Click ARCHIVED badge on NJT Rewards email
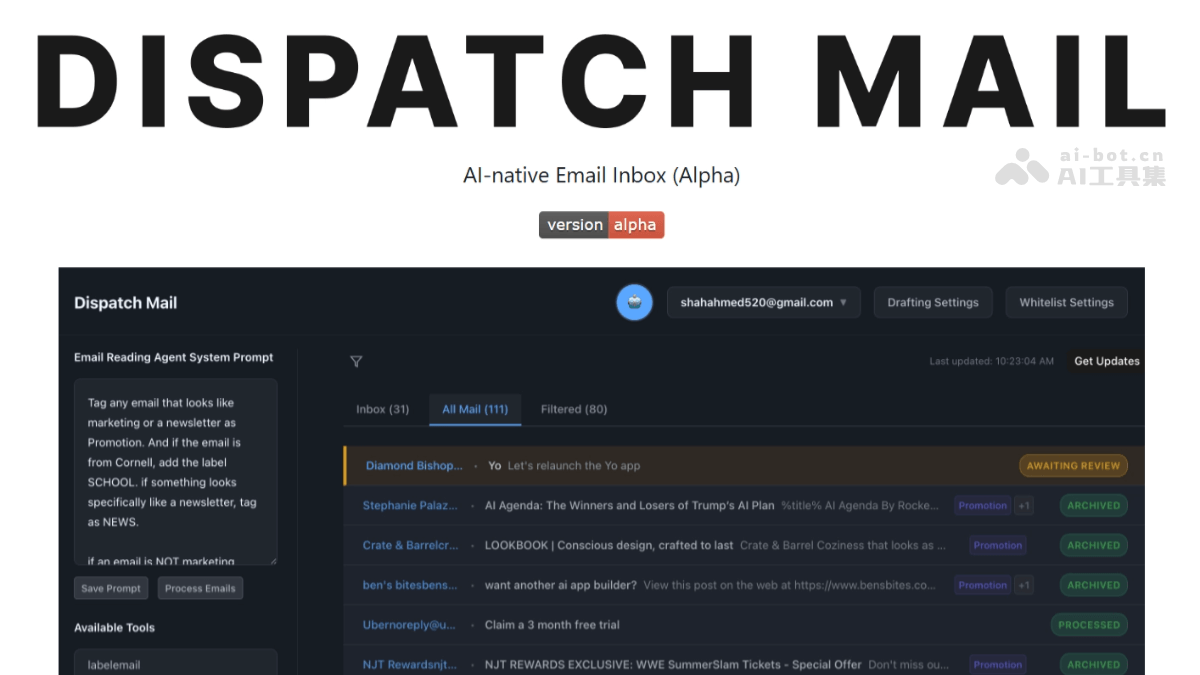The width and height of the screenshot is (1200, 675). click(x=1092, y=663)
